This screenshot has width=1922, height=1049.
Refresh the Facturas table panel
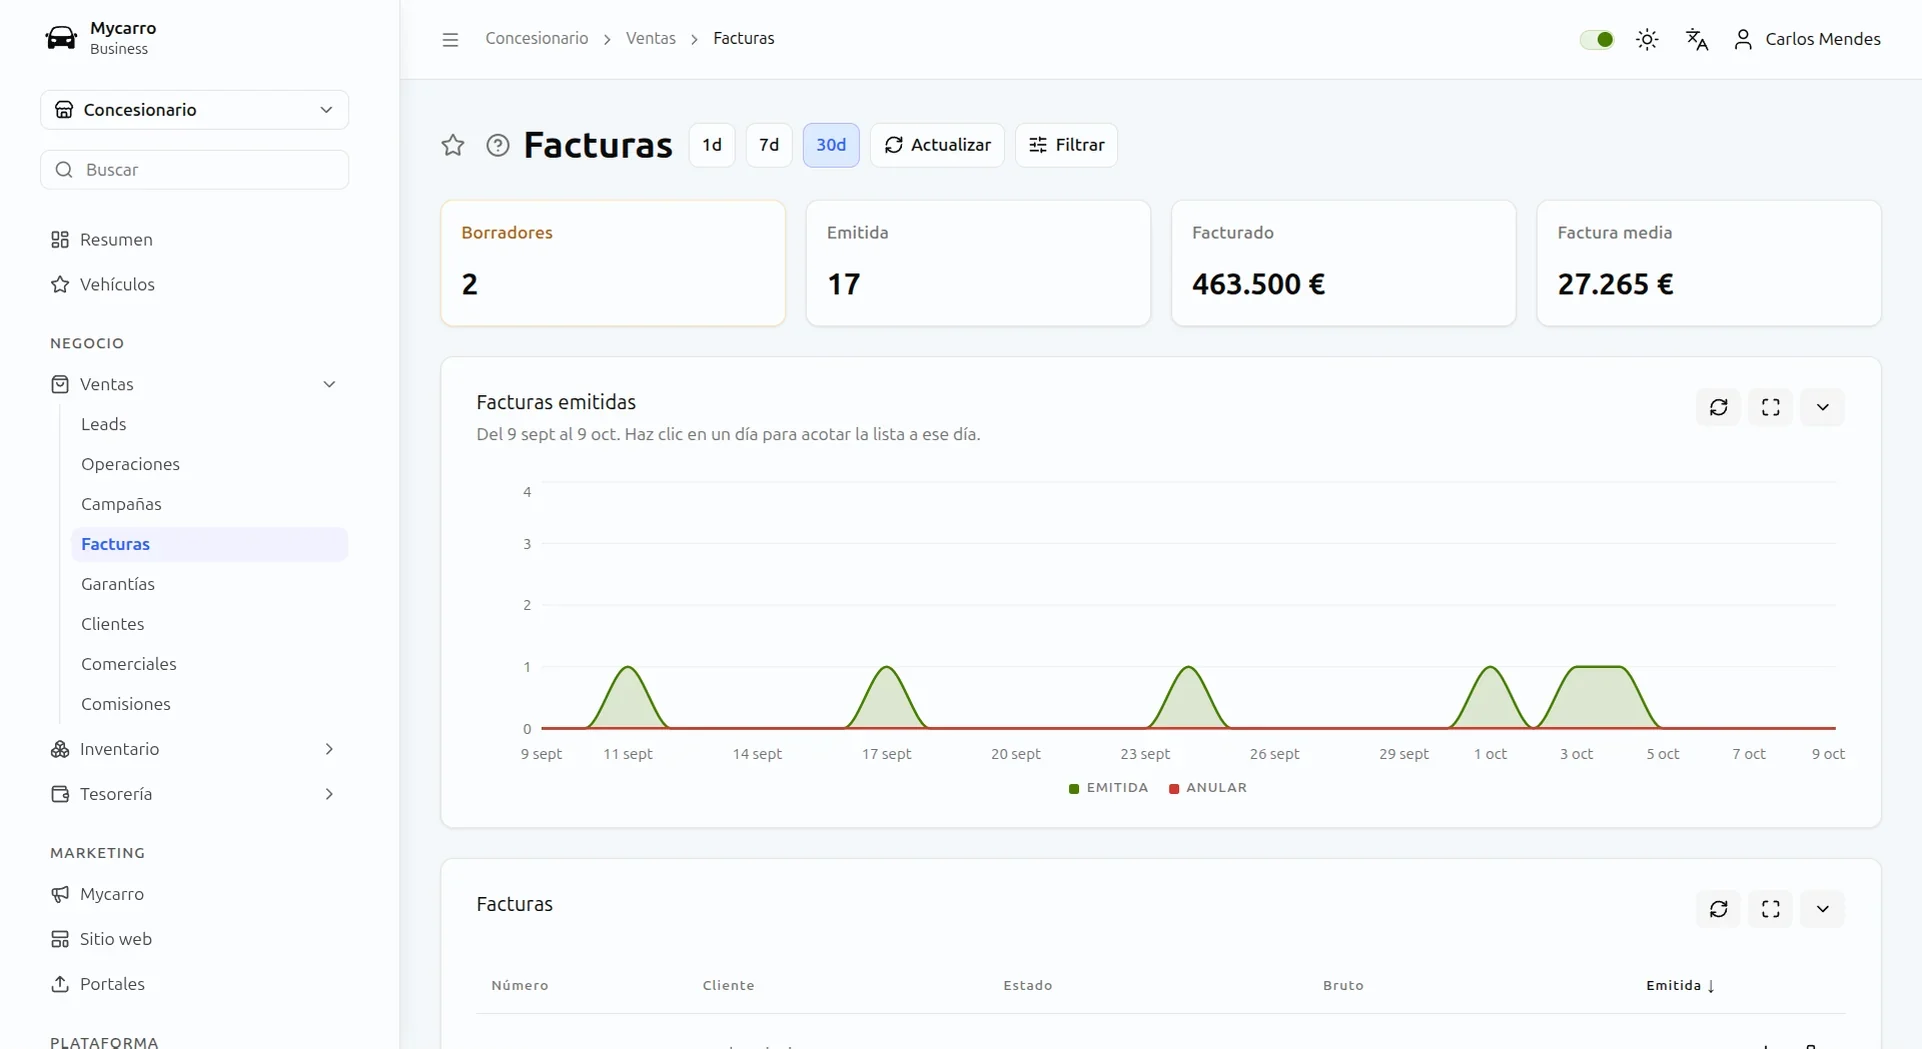1719,909
